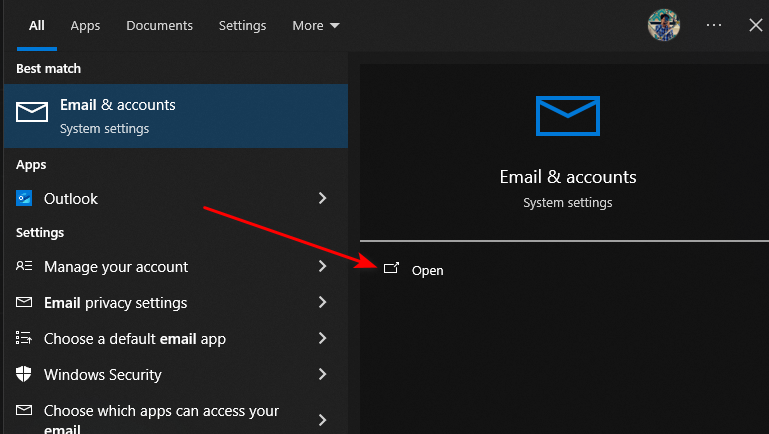Open Windows Security result
This screenshot has height=434, width=769.
click(x=176, y=374)
